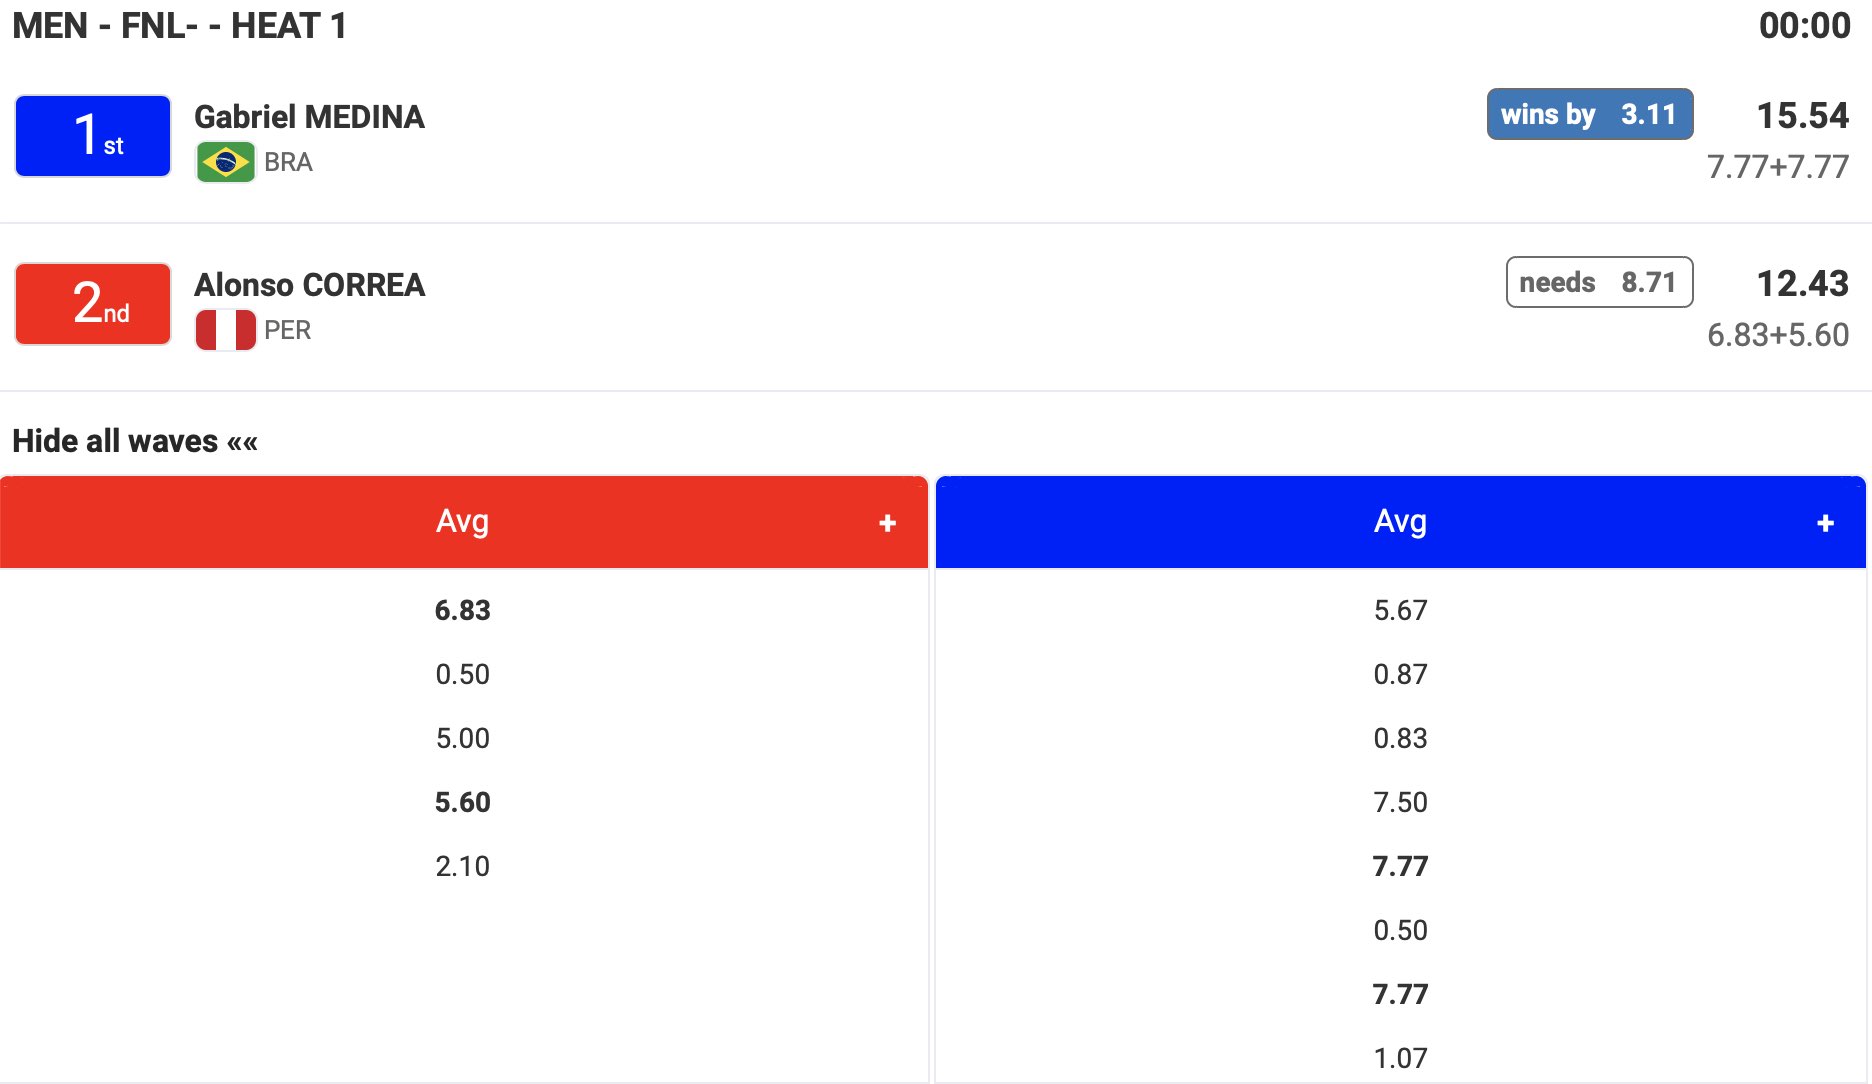Click the blue 1st place badge
The width and height of the screenshot is (1872, 1084).
click(93, 136)
